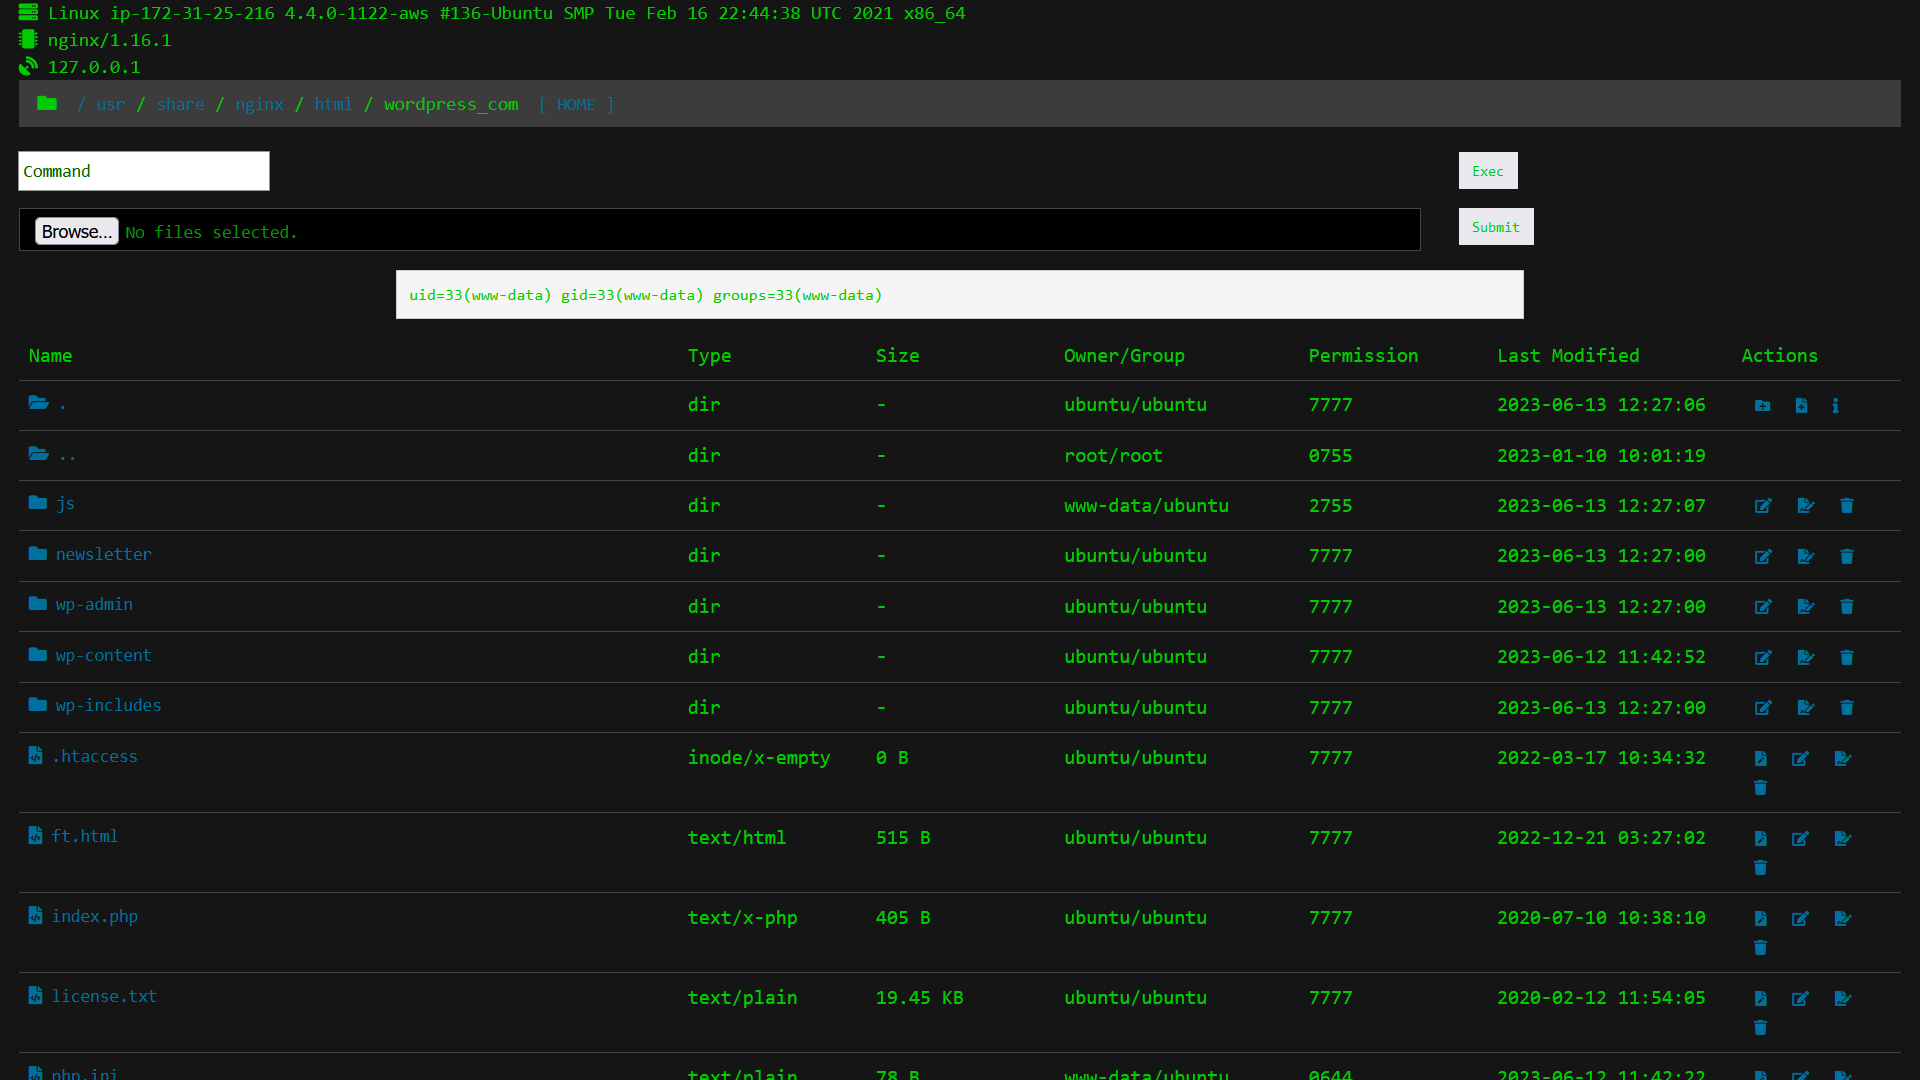This screenshot has height=1080, width=1920.
Task: Click the pencil-square rename icon for wp-includes
Action: 1763,708
